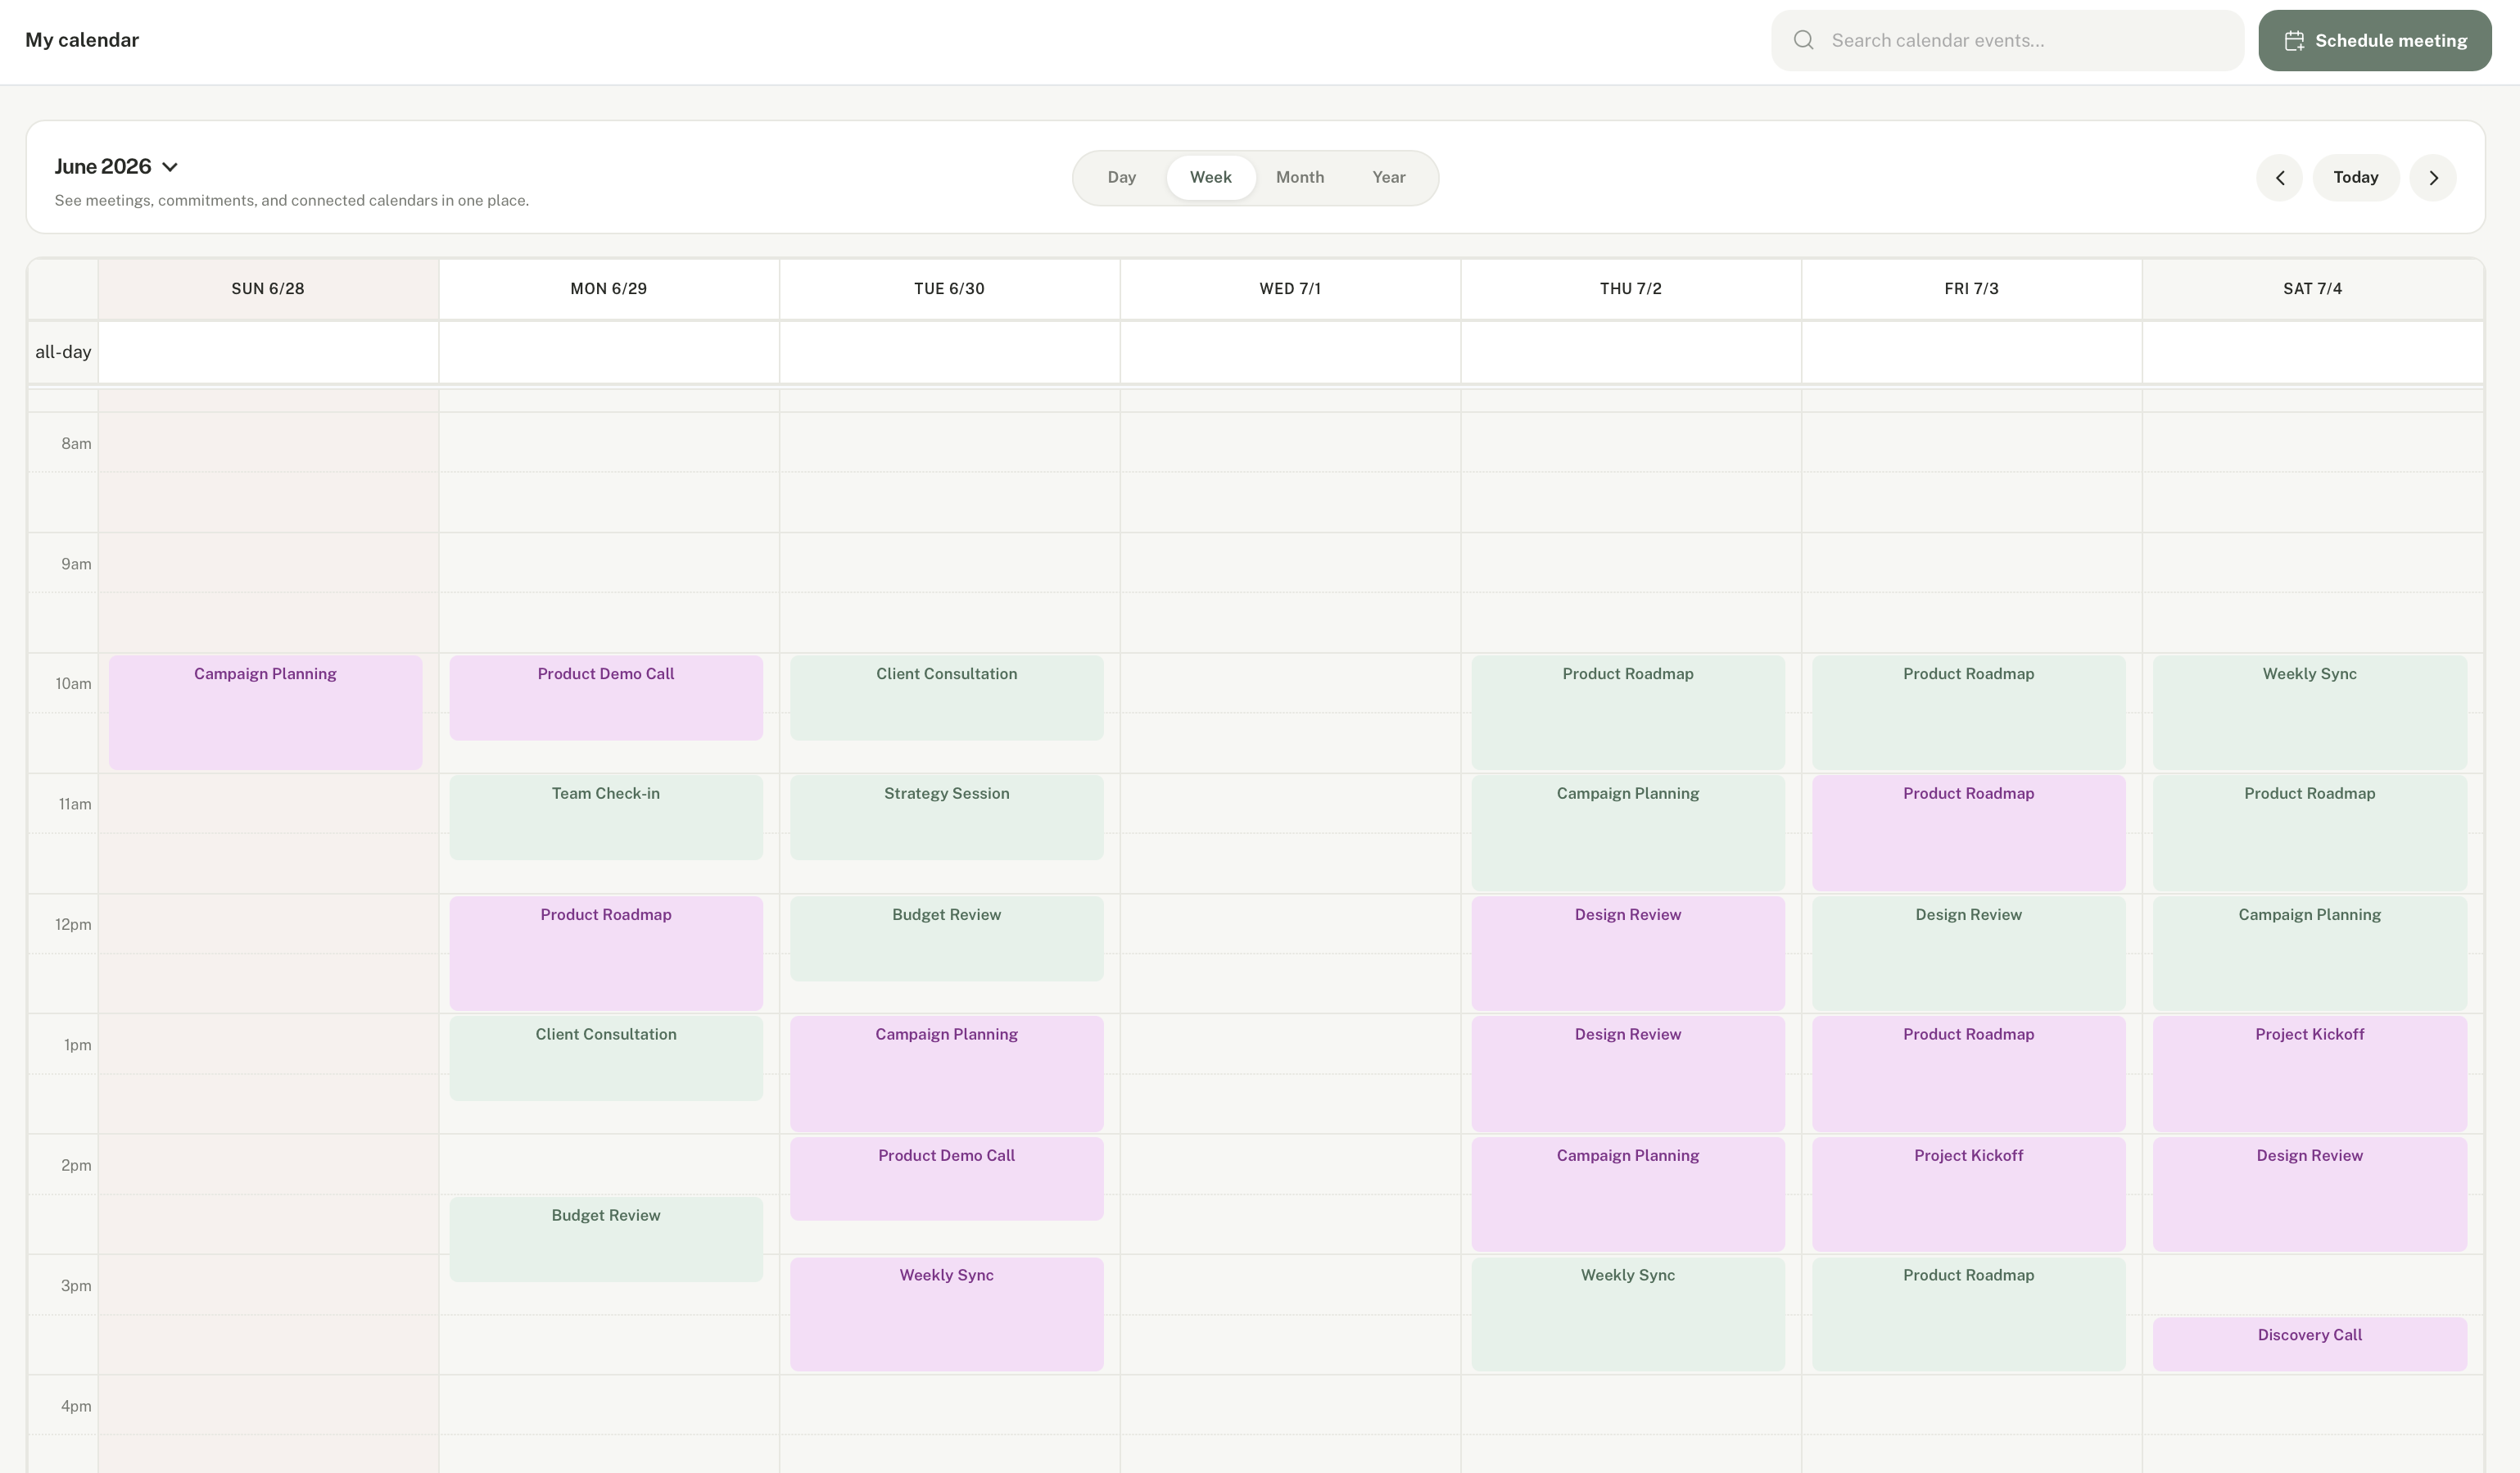Open Thursday's 1pm Design Review event
The width and height of the screenshot is (2520, 1473).
point(1628,1074)
